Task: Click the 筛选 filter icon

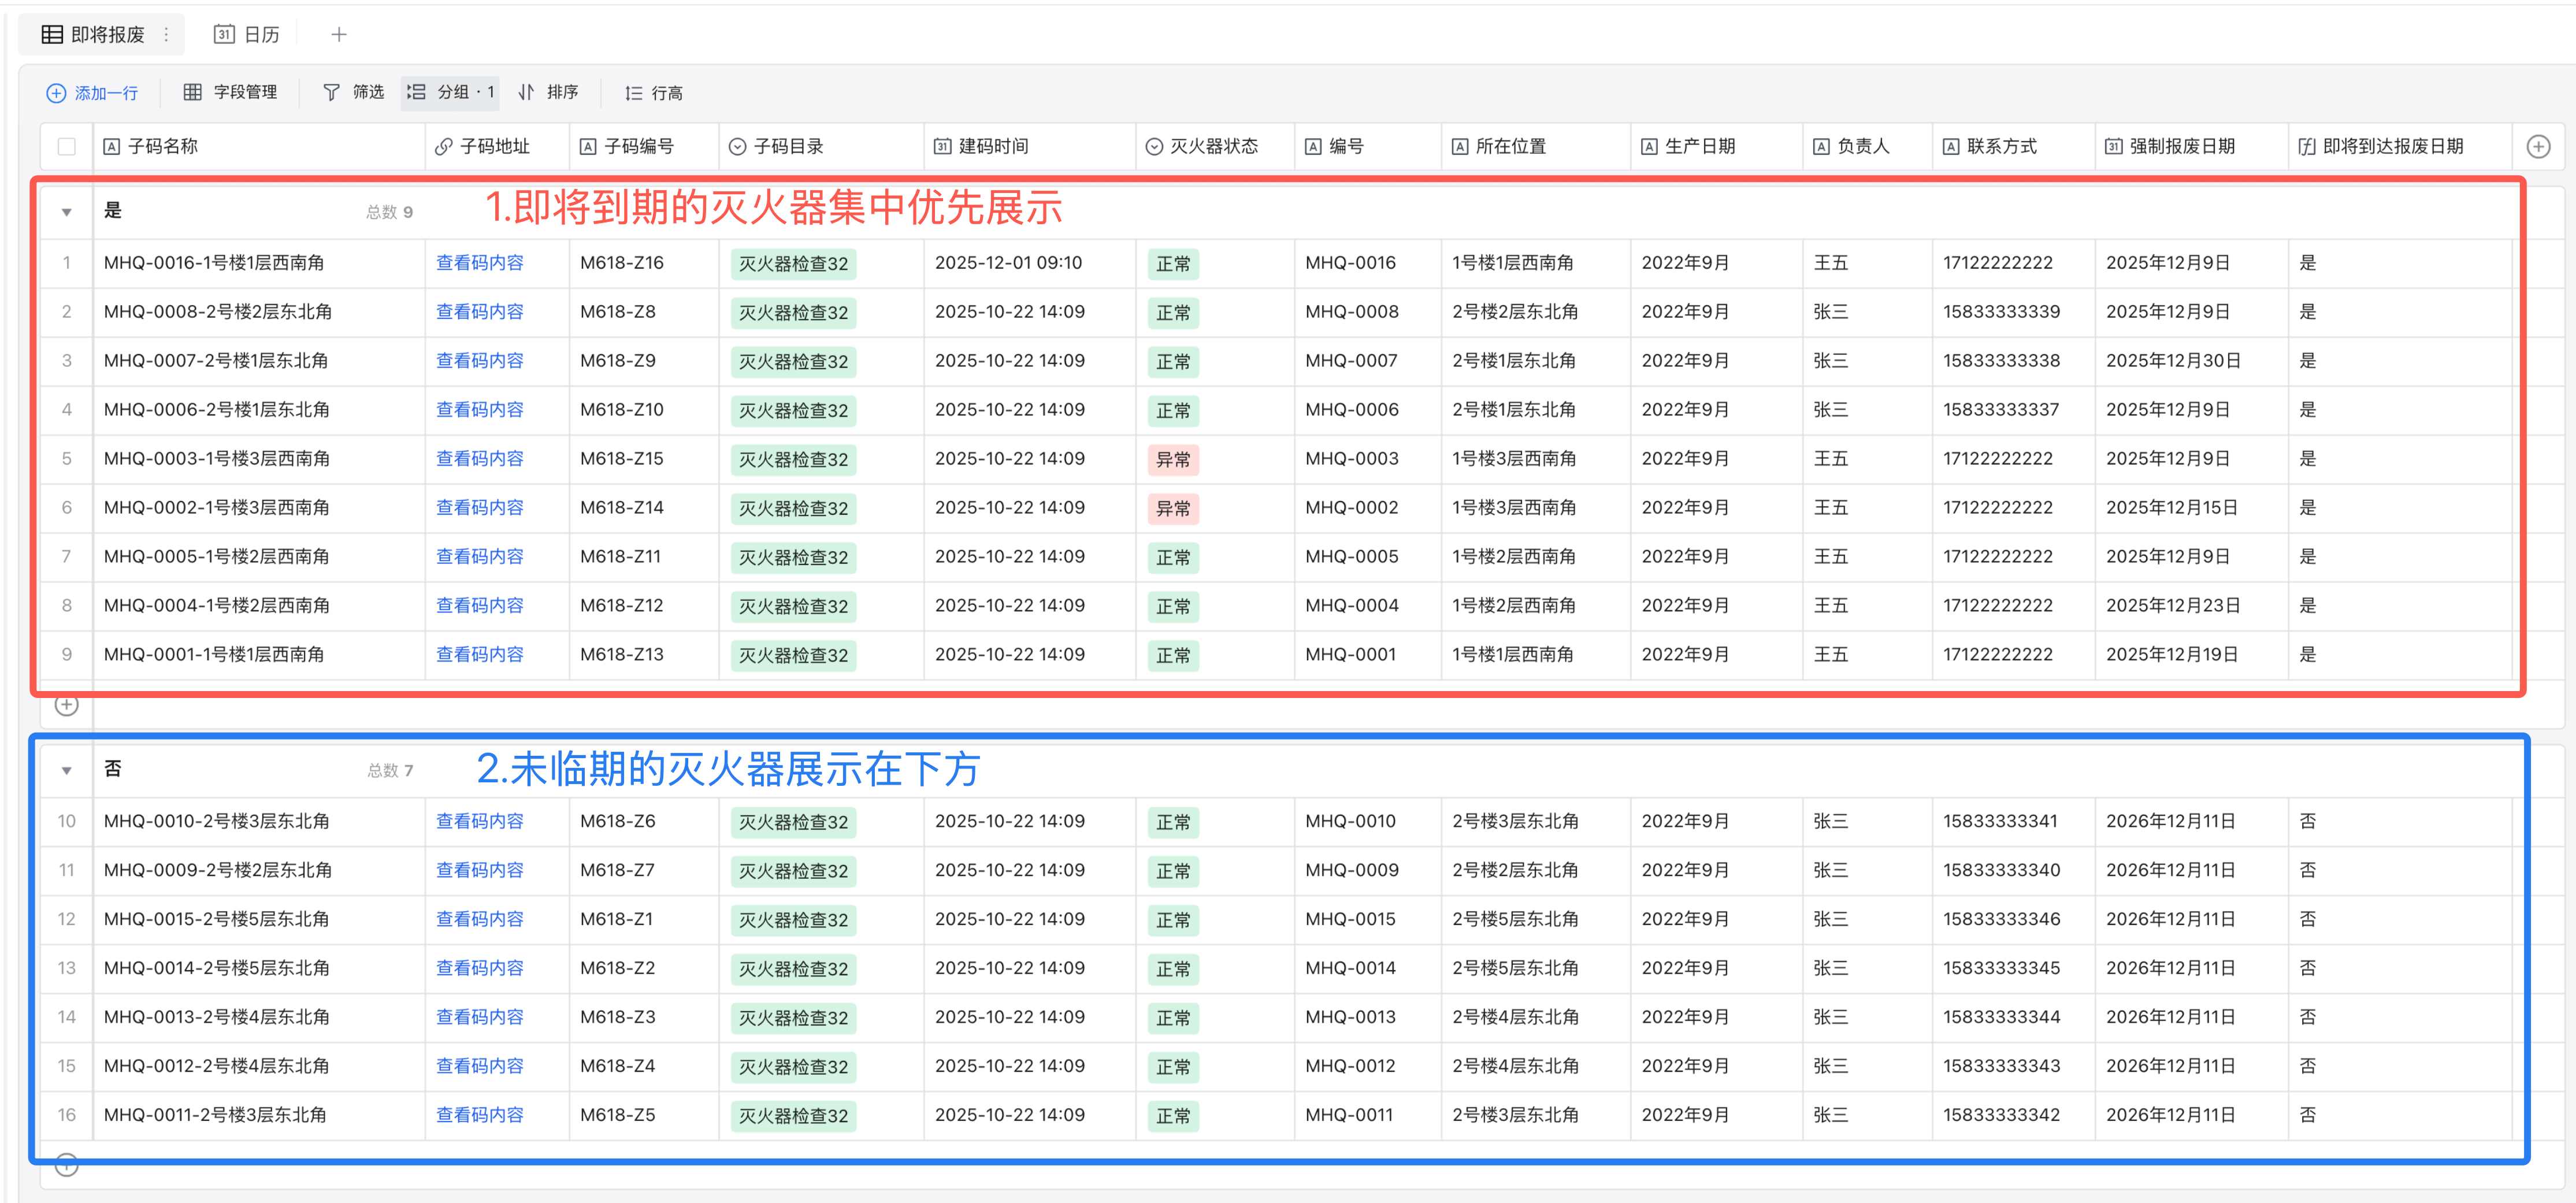Action: pos(331,92)
